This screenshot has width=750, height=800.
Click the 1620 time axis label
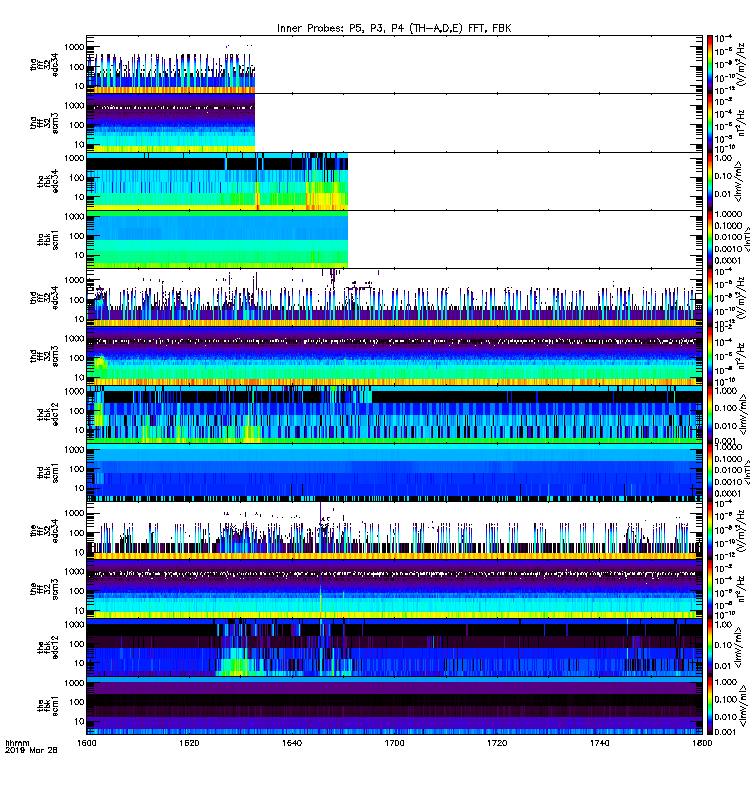189,742
